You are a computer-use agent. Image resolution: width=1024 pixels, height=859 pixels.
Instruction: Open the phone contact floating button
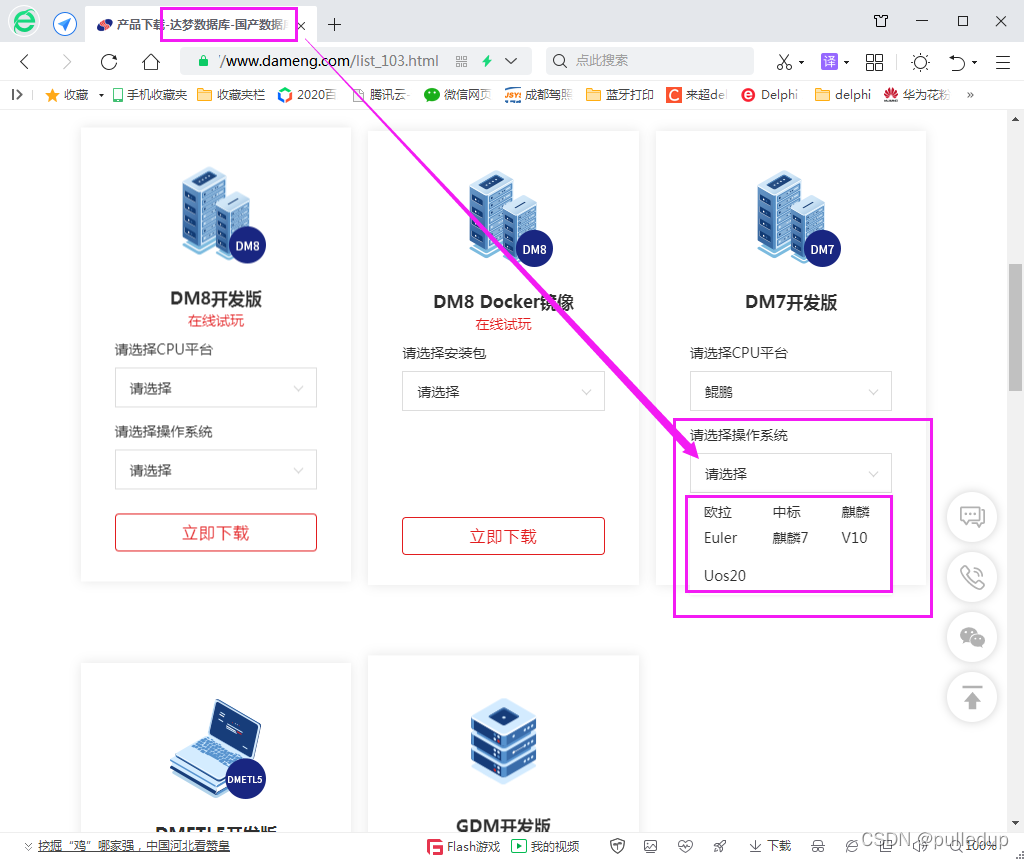pos(972,577)
